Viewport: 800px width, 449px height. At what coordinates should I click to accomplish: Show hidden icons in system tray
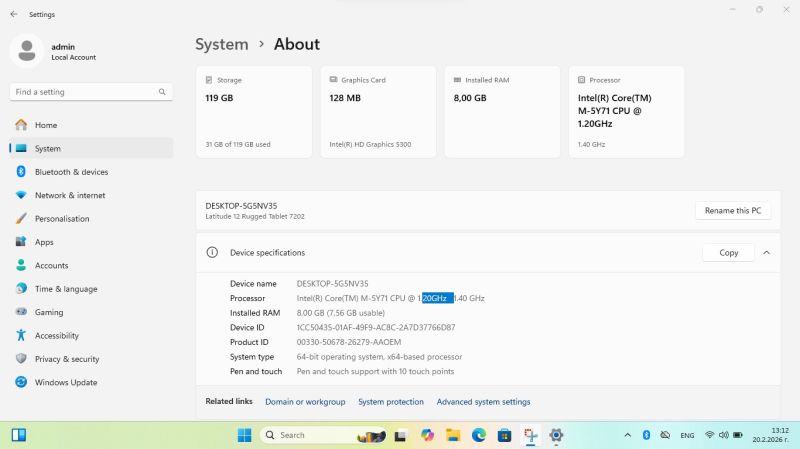[x=627, y=435]
